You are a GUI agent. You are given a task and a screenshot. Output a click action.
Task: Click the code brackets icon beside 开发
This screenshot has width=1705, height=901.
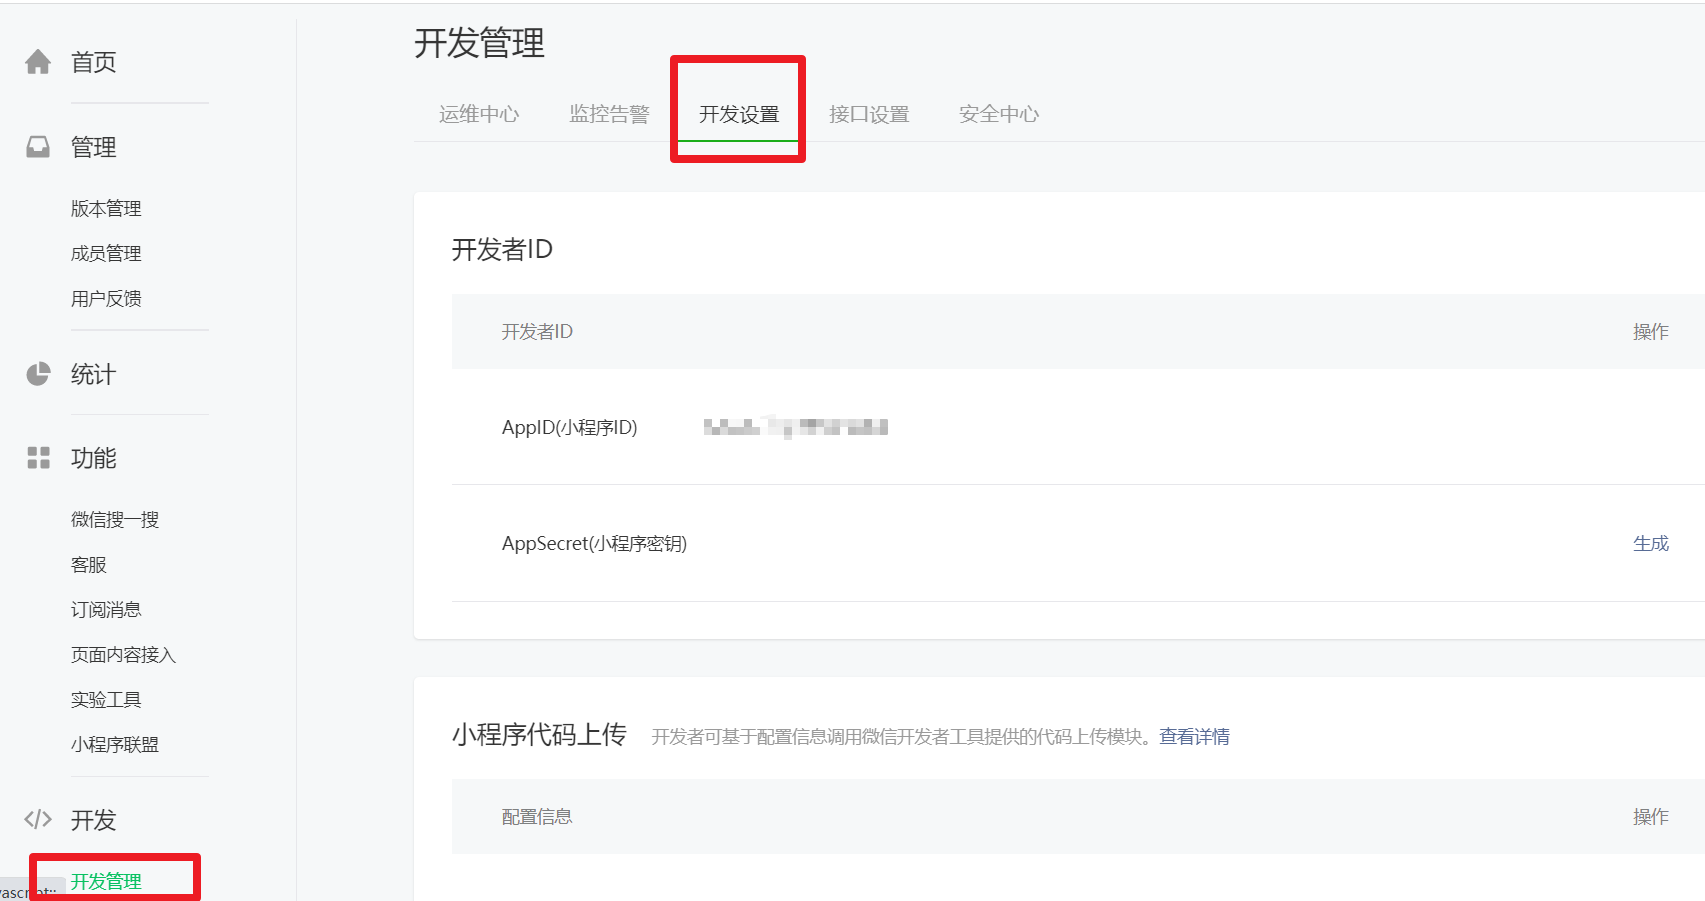coord(38,820)
